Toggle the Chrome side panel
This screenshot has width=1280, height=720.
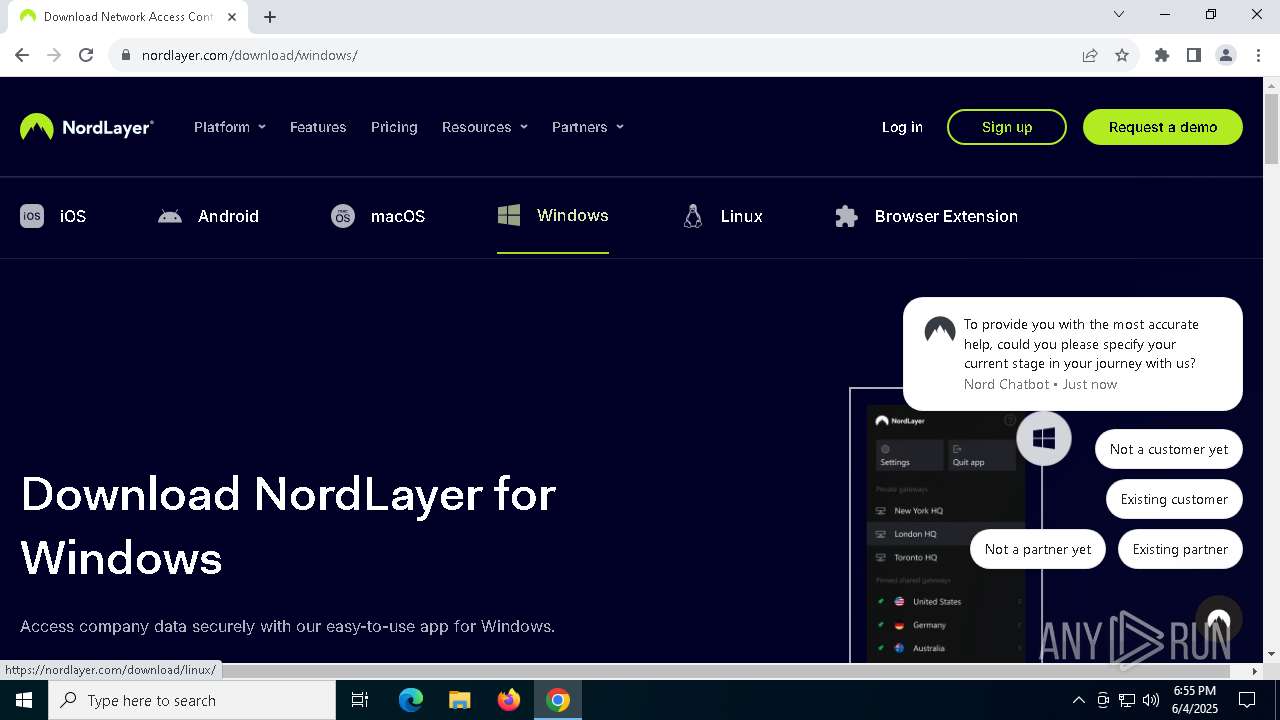click(x=1194, y=55)
